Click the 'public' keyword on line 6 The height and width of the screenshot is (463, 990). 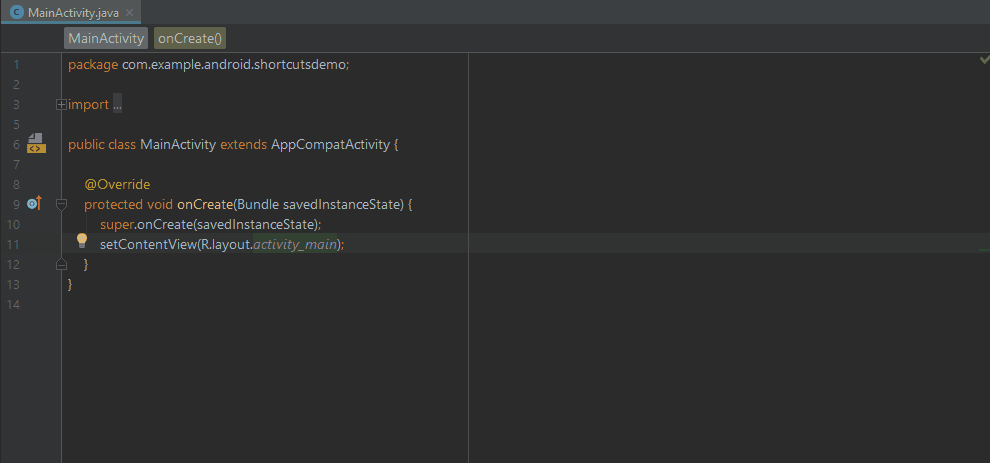(x=86, y=145)
